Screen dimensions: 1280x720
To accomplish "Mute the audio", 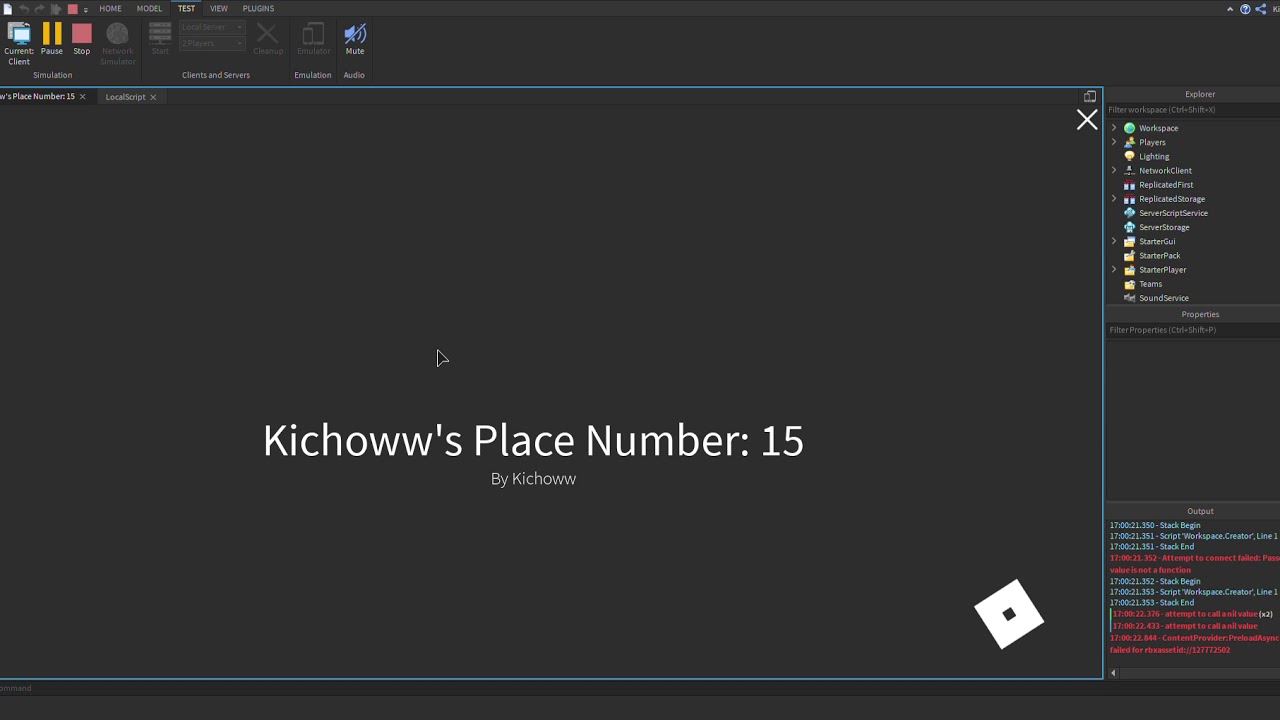I will pyautogui.click(x=355, y=40).
